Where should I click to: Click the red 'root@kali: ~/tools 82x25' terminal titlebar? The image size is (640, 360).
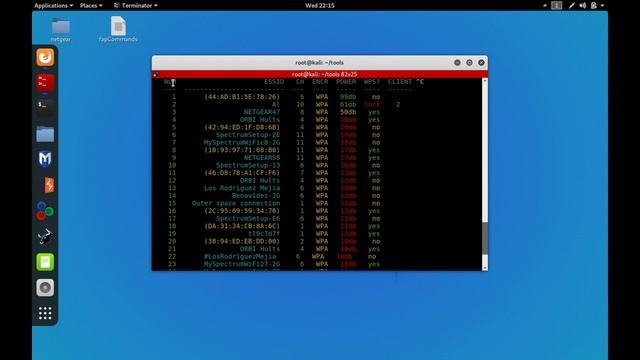pyautogui.click(x=320, y=74)
